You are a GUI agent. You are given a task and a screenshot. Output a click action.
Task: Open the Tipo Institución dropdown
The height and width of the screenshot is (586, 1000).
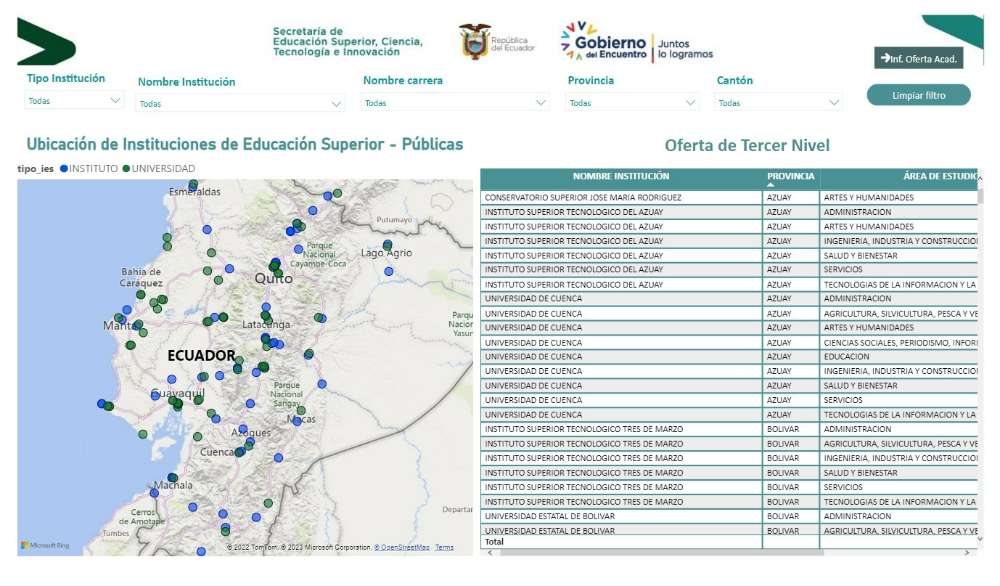coord(75,101)
